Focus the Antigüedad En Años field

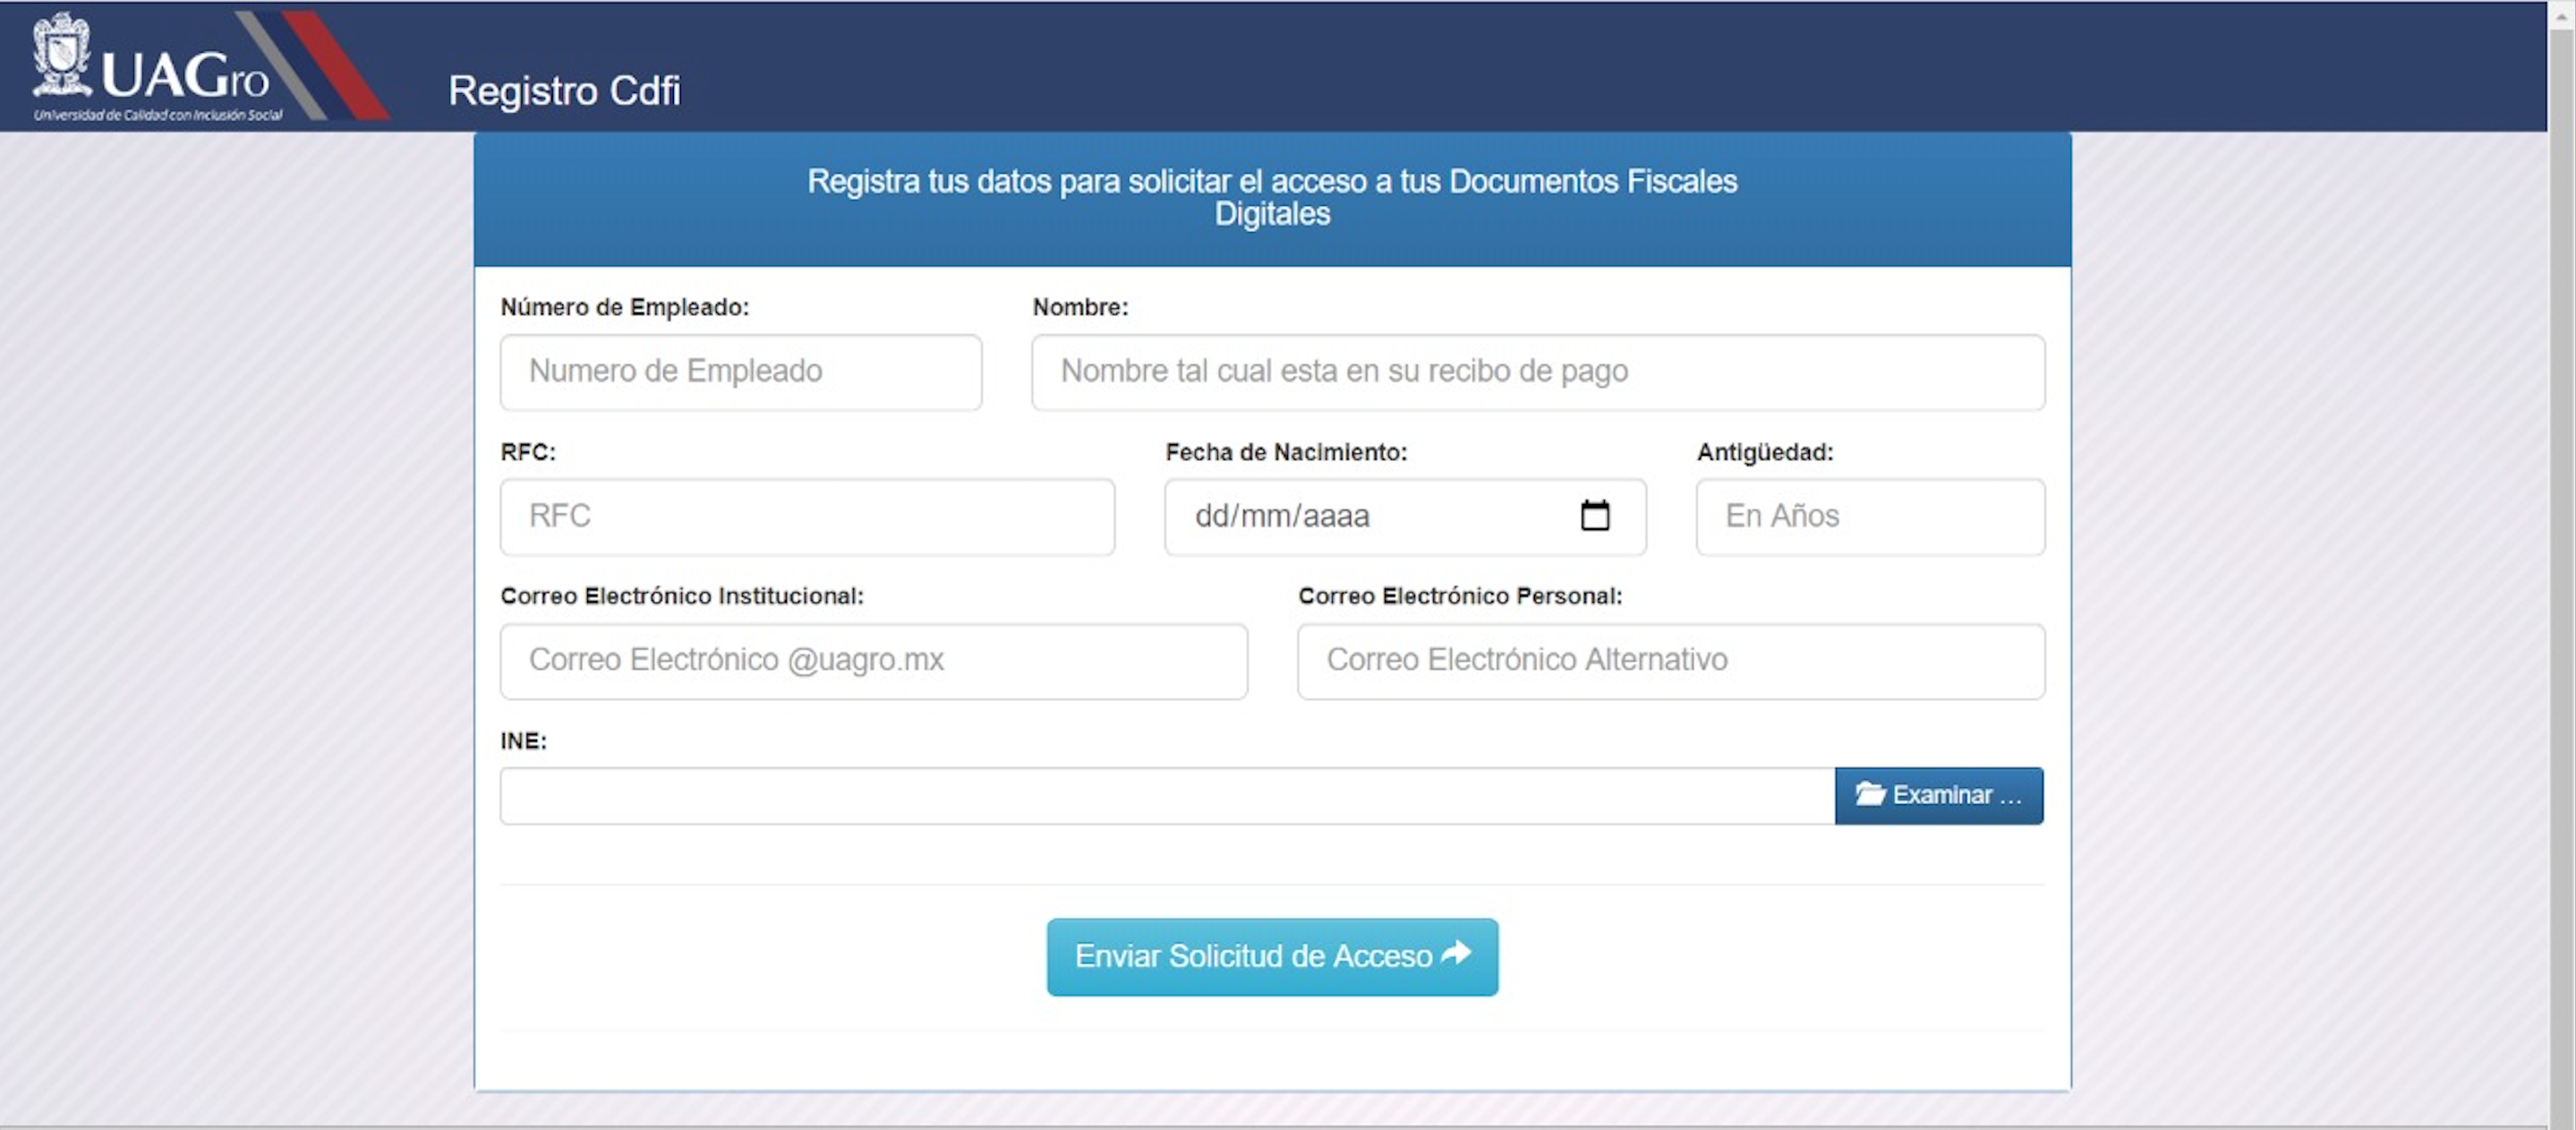1869,517
